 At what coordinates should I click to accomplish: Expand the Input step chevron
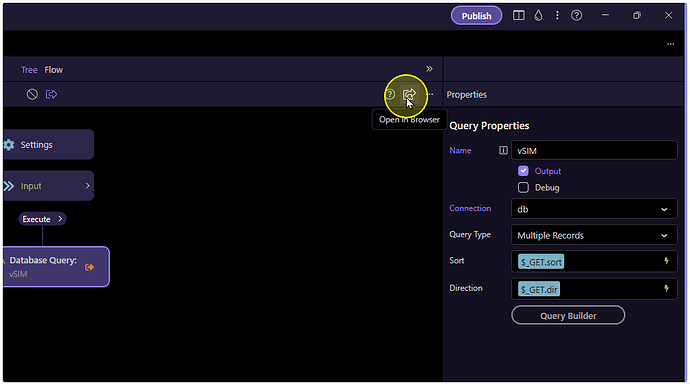(x=87, y=186)
